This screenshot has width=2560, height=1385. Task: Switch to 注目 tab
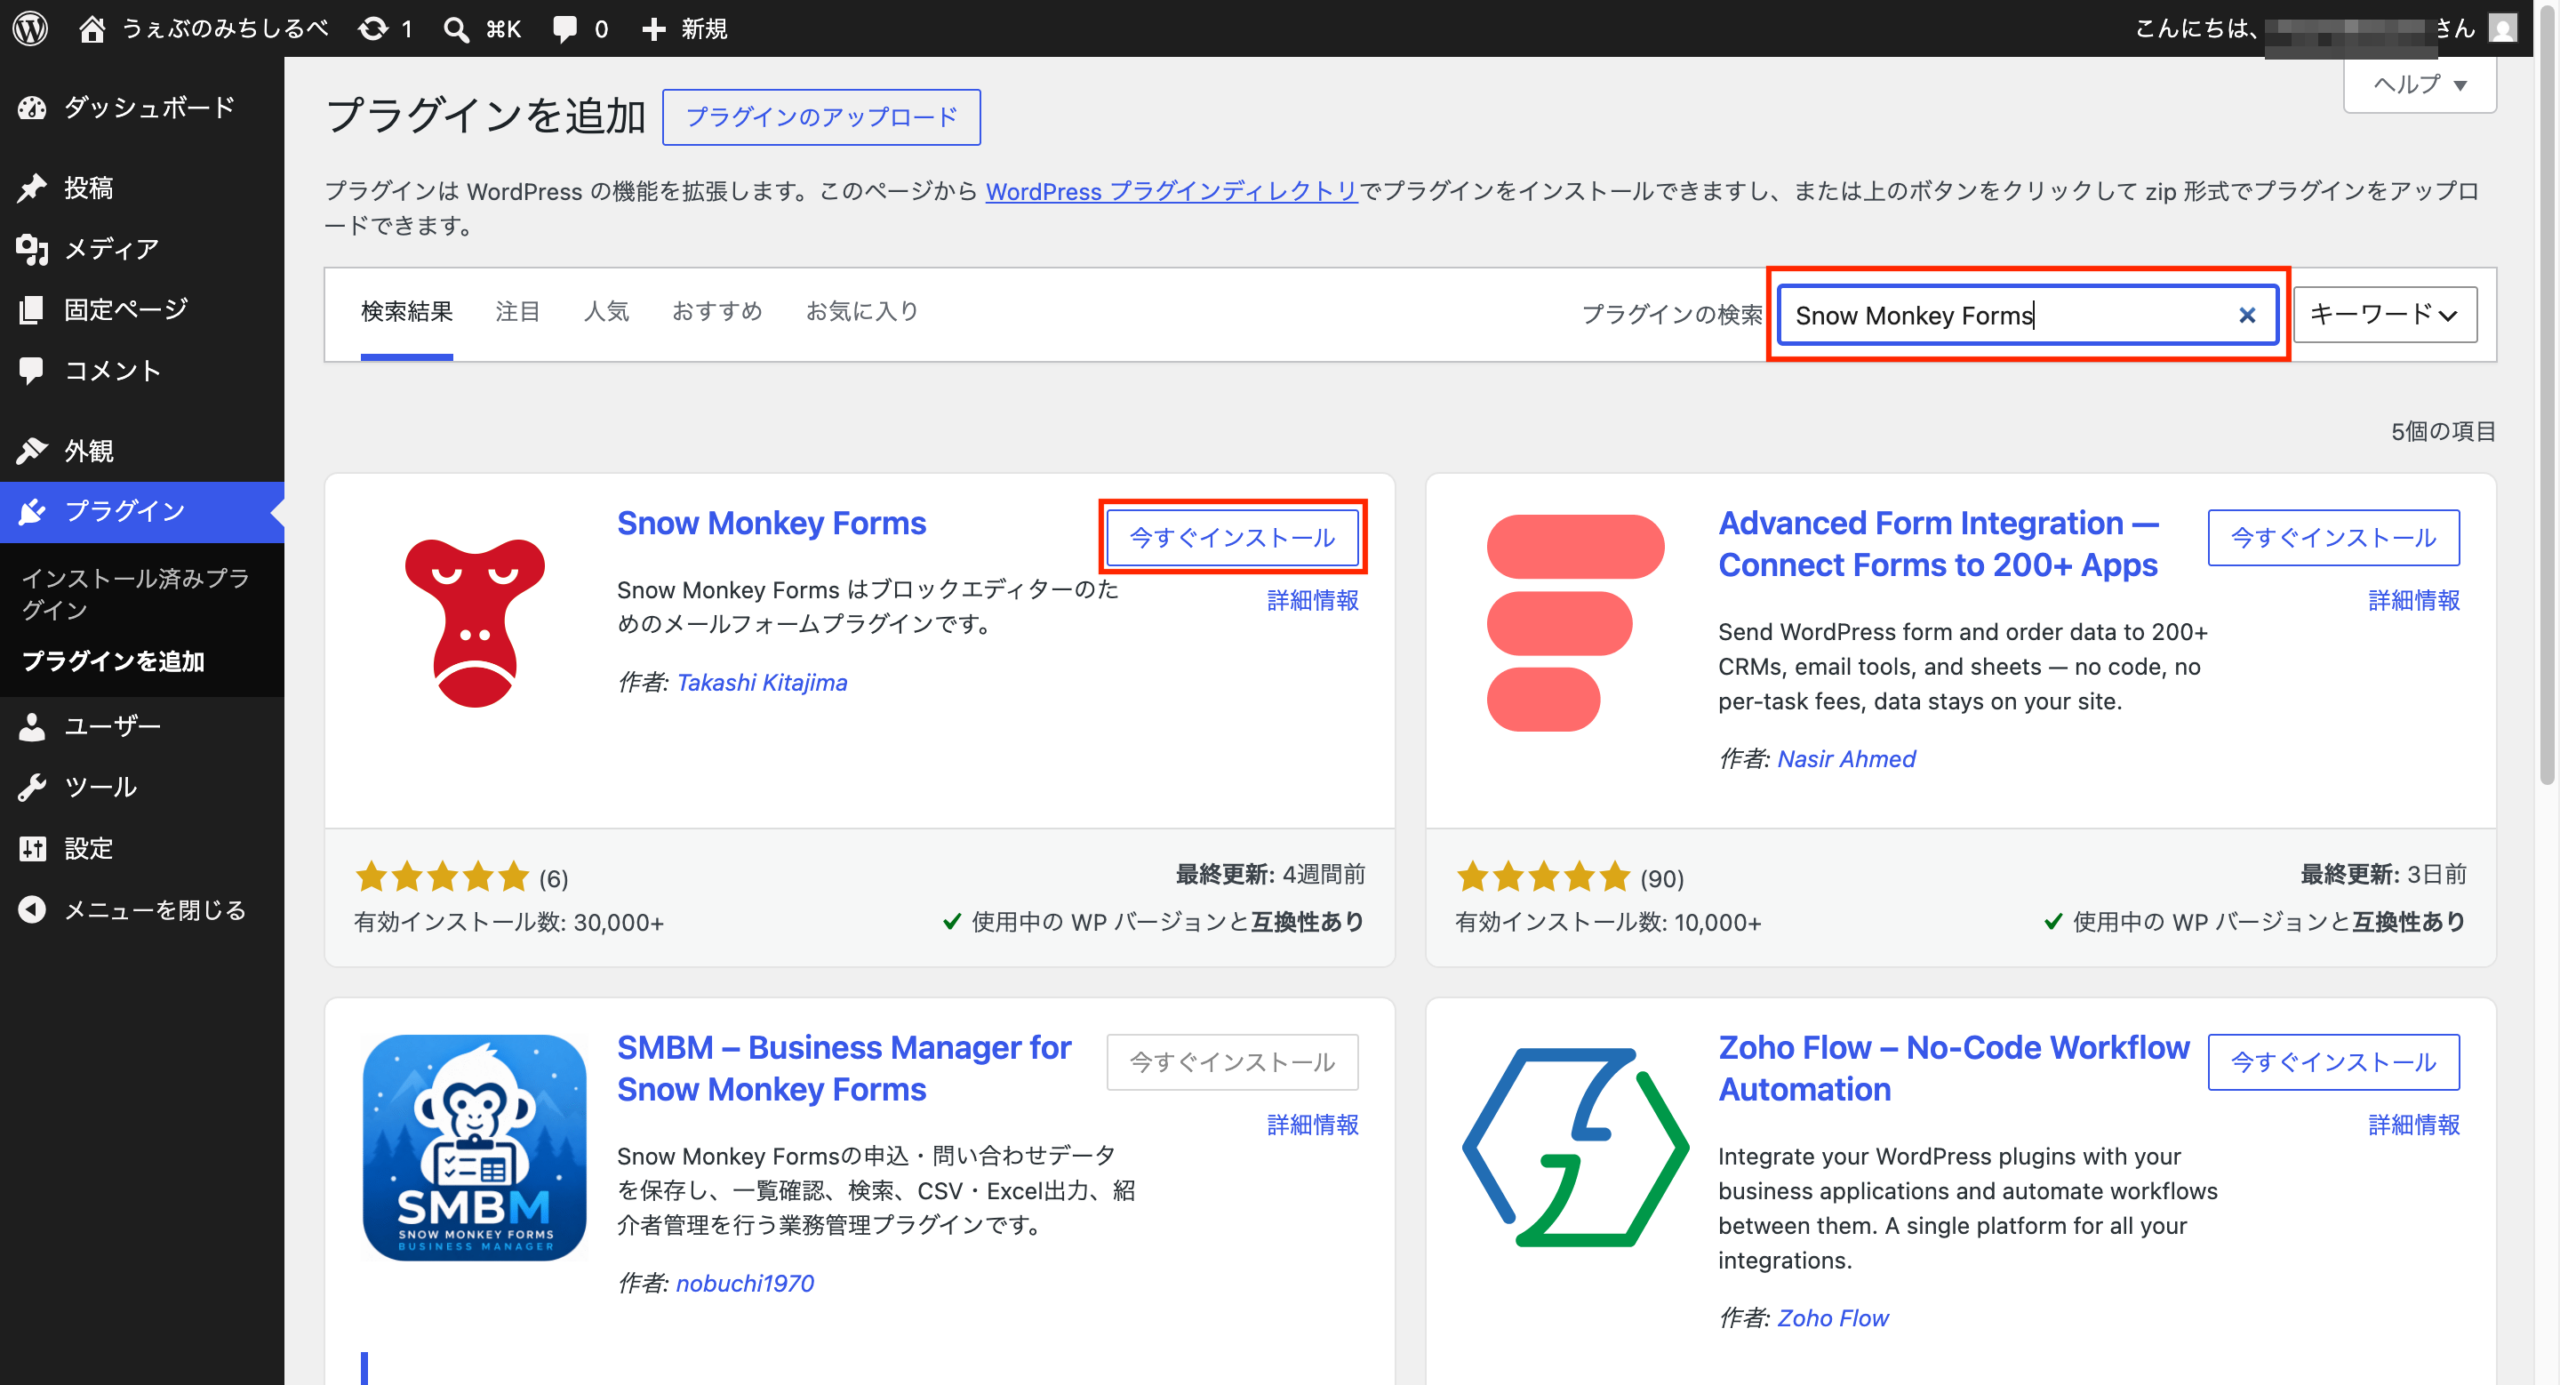517,312
